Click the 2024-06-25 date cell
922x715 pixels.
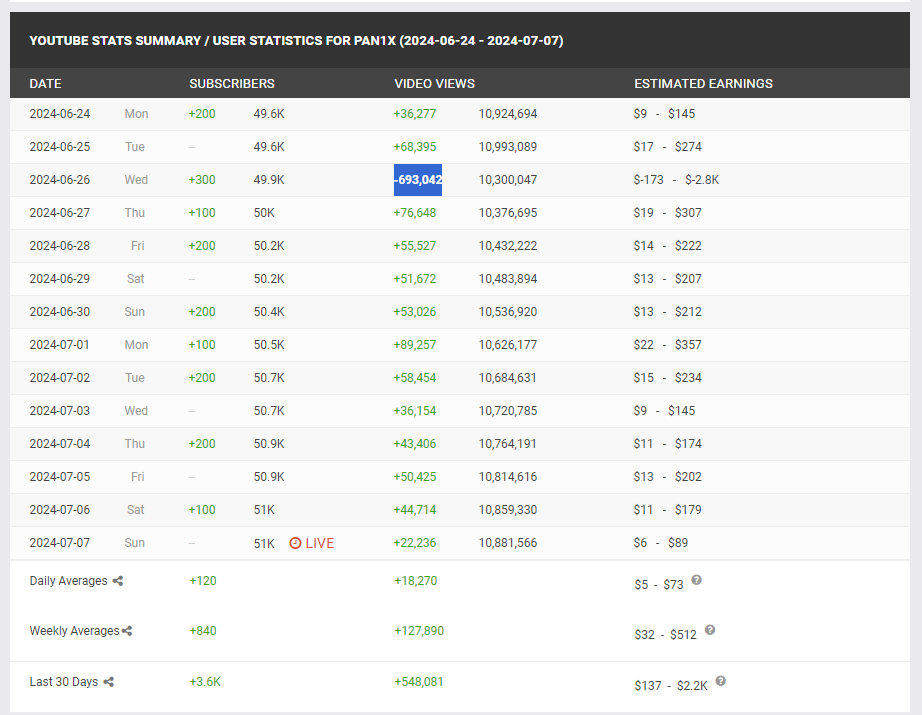coord(60,147)
